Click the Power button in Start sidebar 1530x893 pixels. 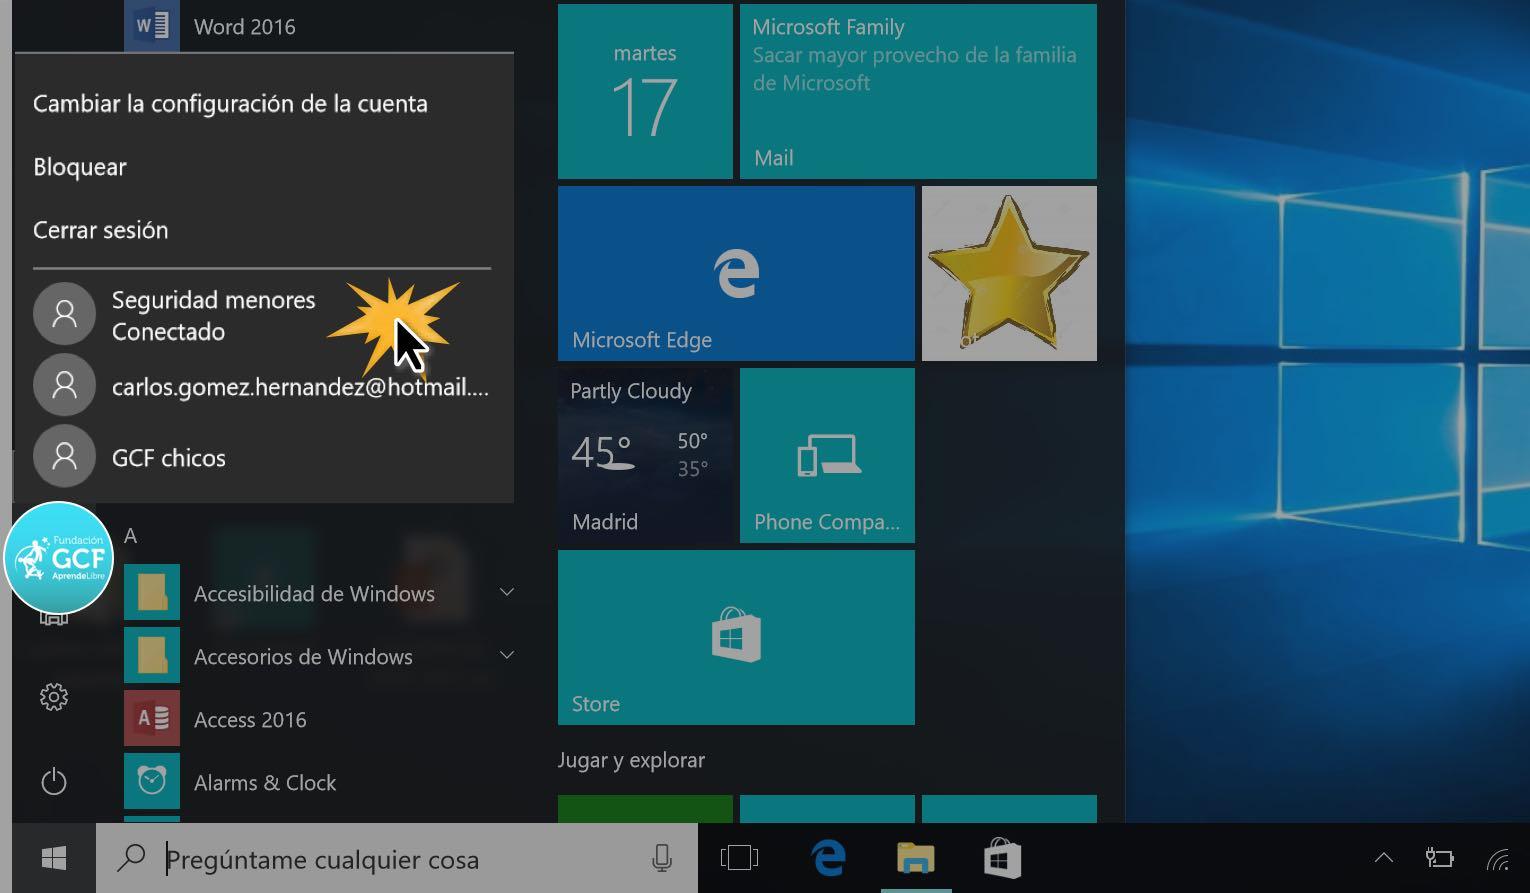54,781
